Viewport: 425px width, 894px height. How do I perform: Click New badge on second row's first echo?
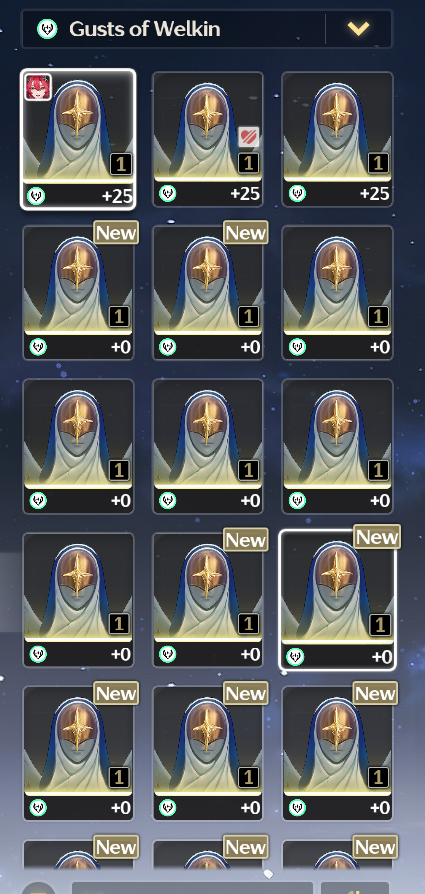[116, 233]
